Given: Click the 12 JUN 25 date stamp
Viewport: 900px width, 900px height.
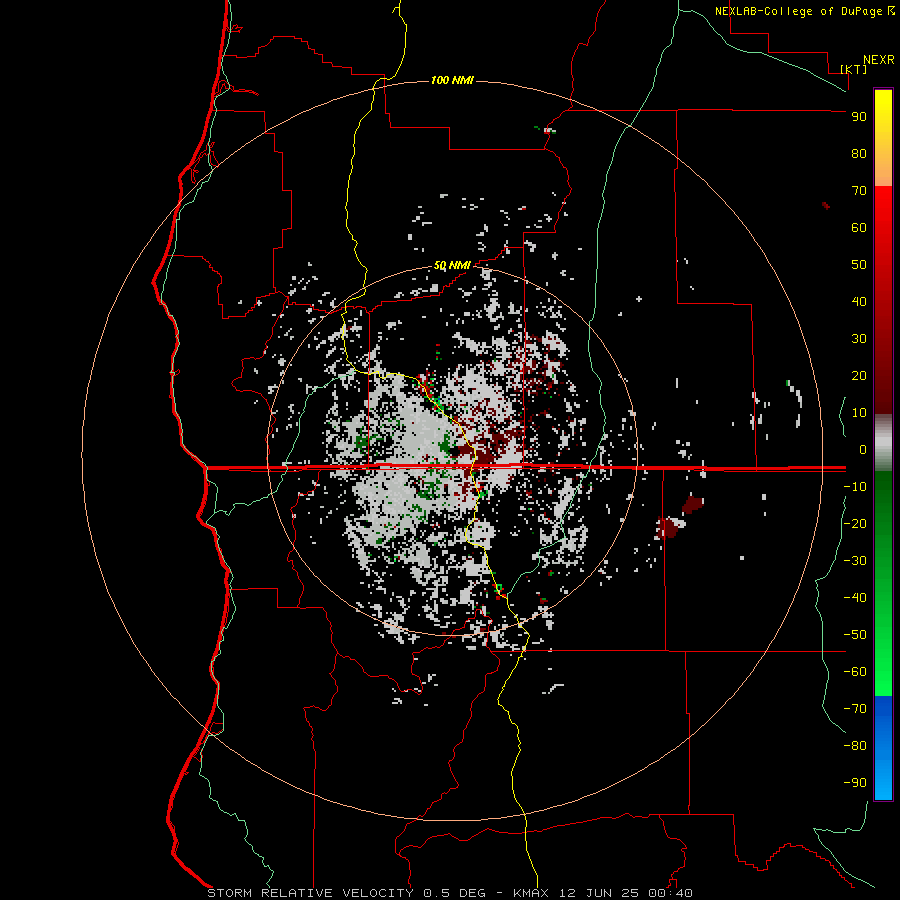Looking at the screenshot, I should tap(598, 893).
